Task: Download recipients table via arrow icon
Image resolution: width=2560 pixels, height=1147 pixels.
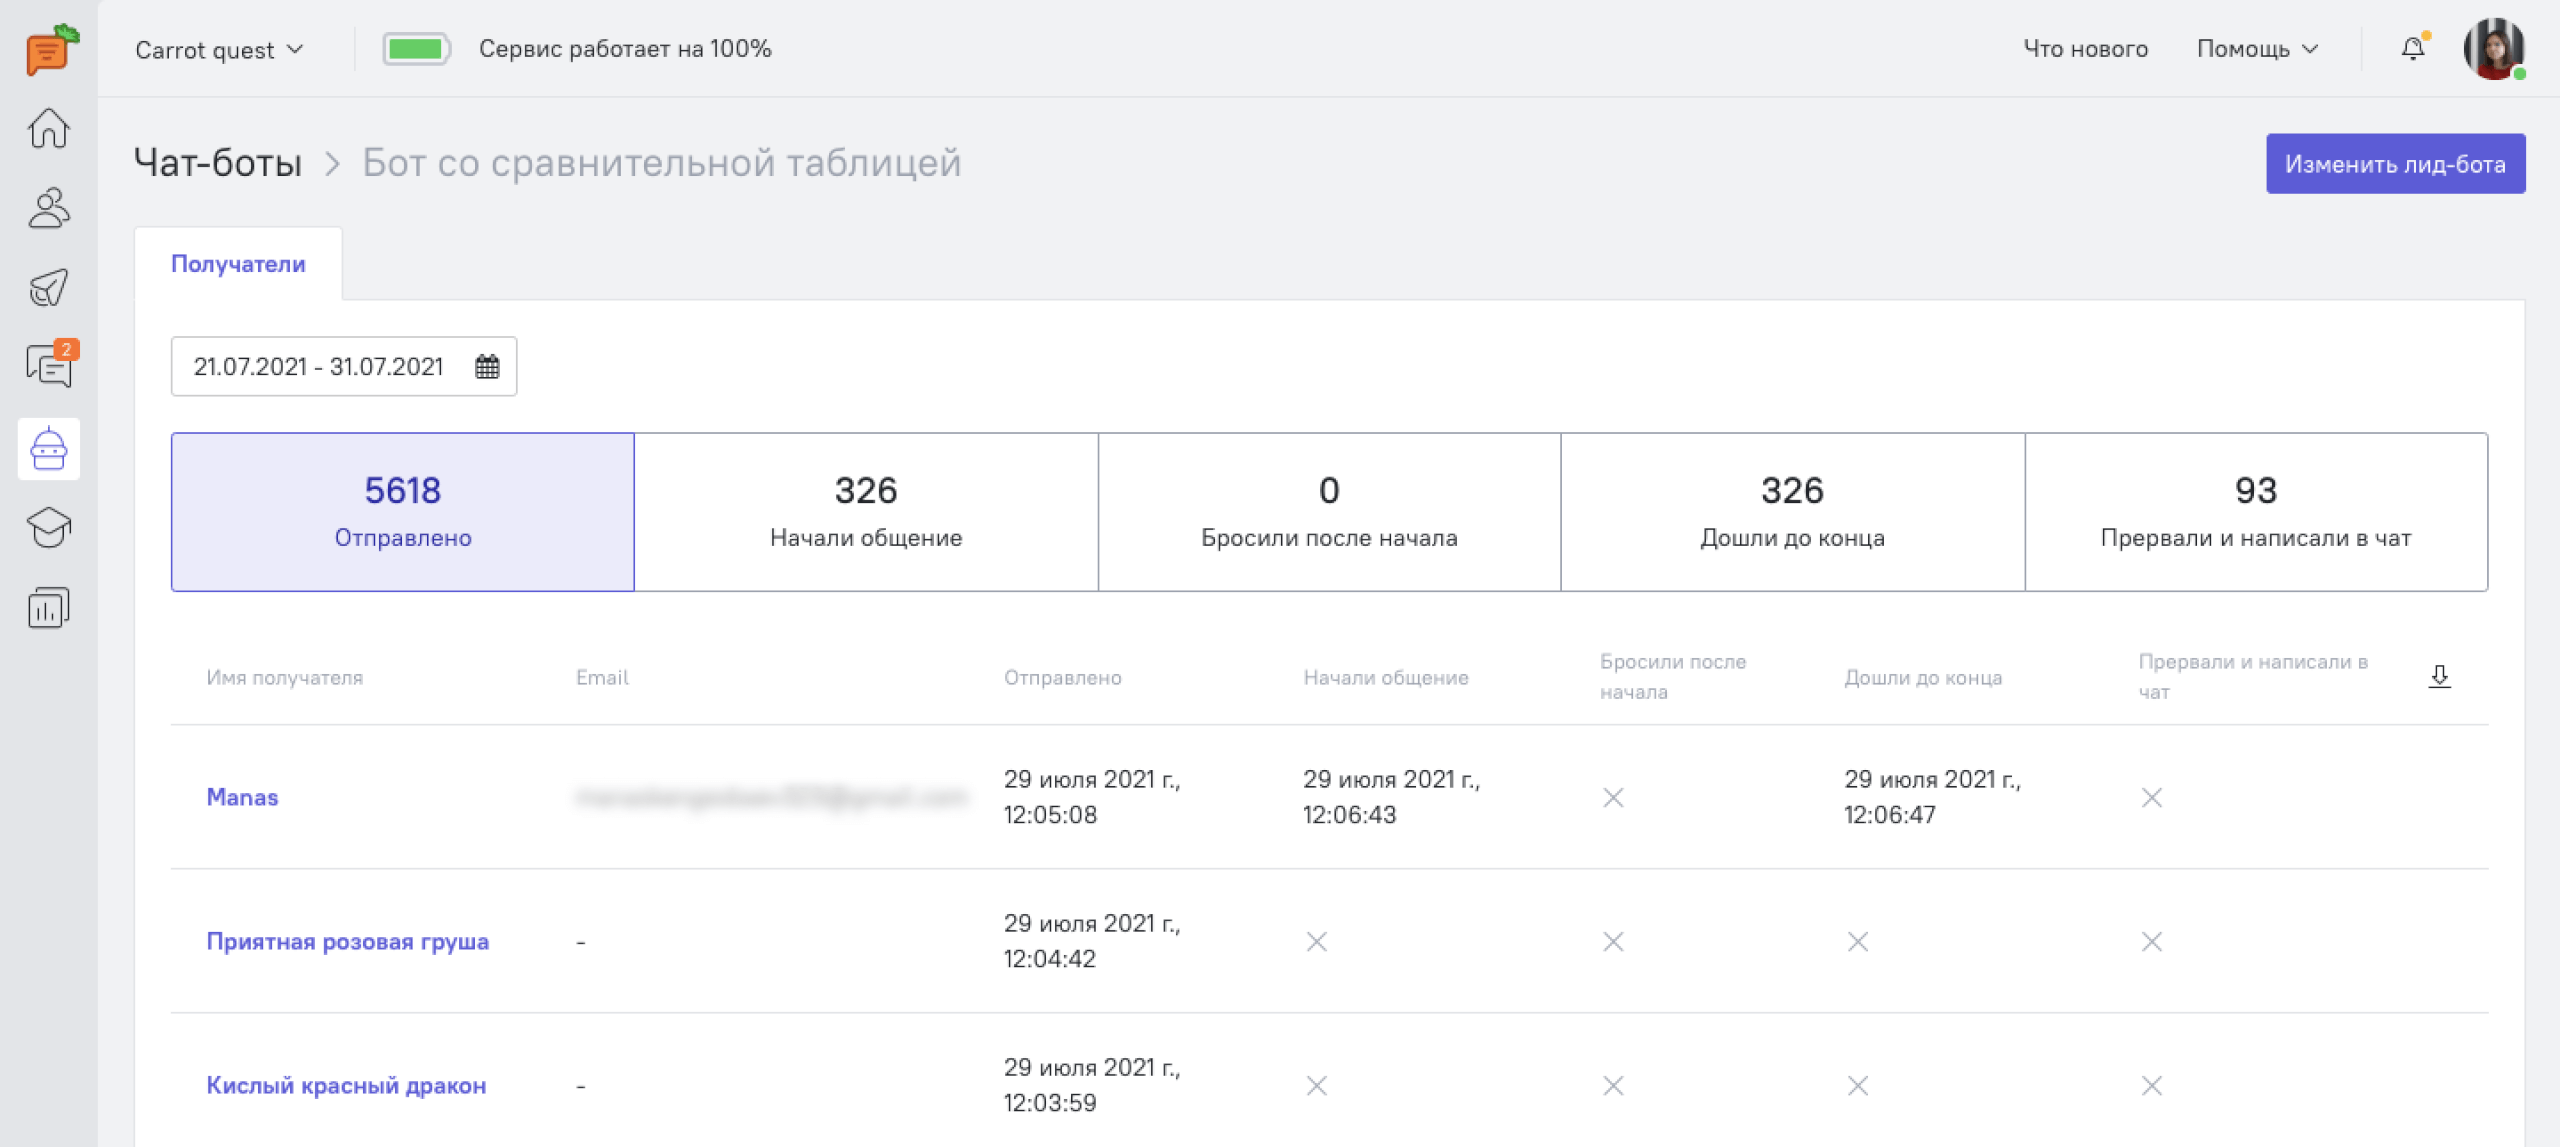Action: tap(2439, 676)
